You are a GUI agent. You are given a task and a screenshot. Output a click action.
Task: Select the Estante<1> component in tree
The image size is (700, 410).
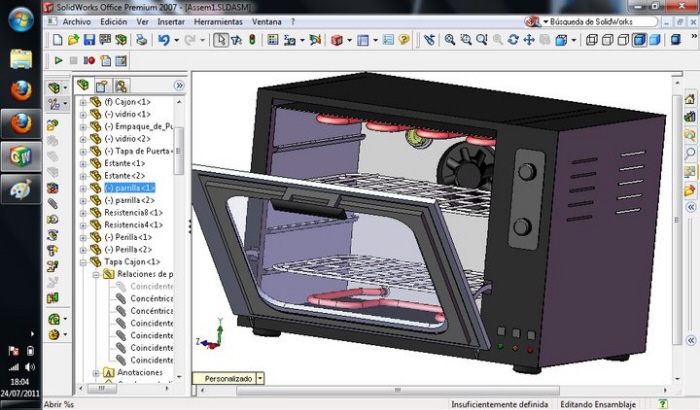pyautogui.click(x=125, y=163)
